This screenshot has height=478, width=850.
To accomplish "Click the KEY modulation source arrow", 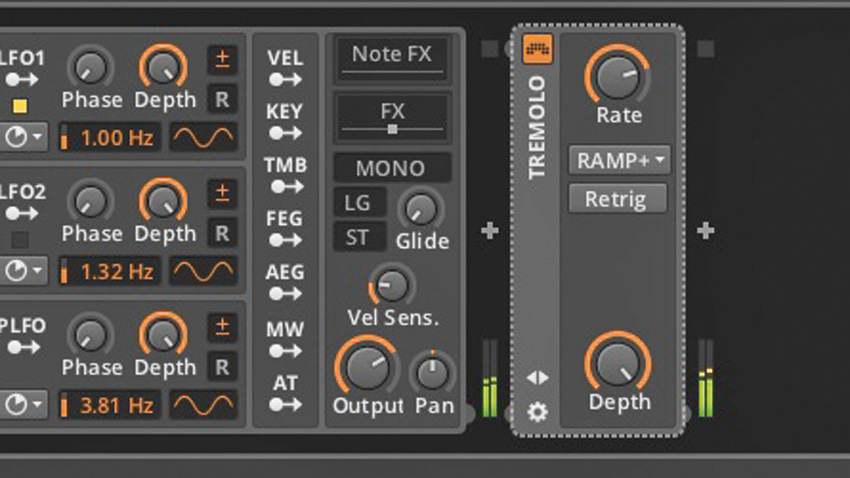I will 285,133.
